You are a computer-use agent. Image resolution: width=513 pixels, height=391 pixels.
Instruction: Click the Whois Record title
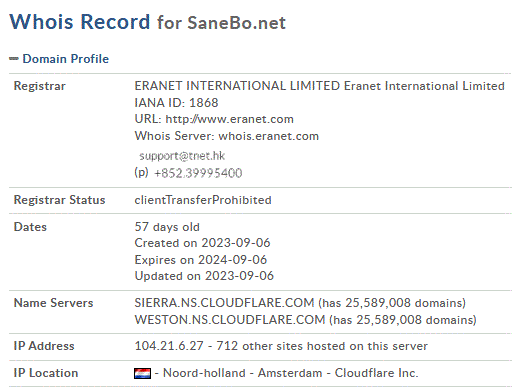tap(80, 22)
